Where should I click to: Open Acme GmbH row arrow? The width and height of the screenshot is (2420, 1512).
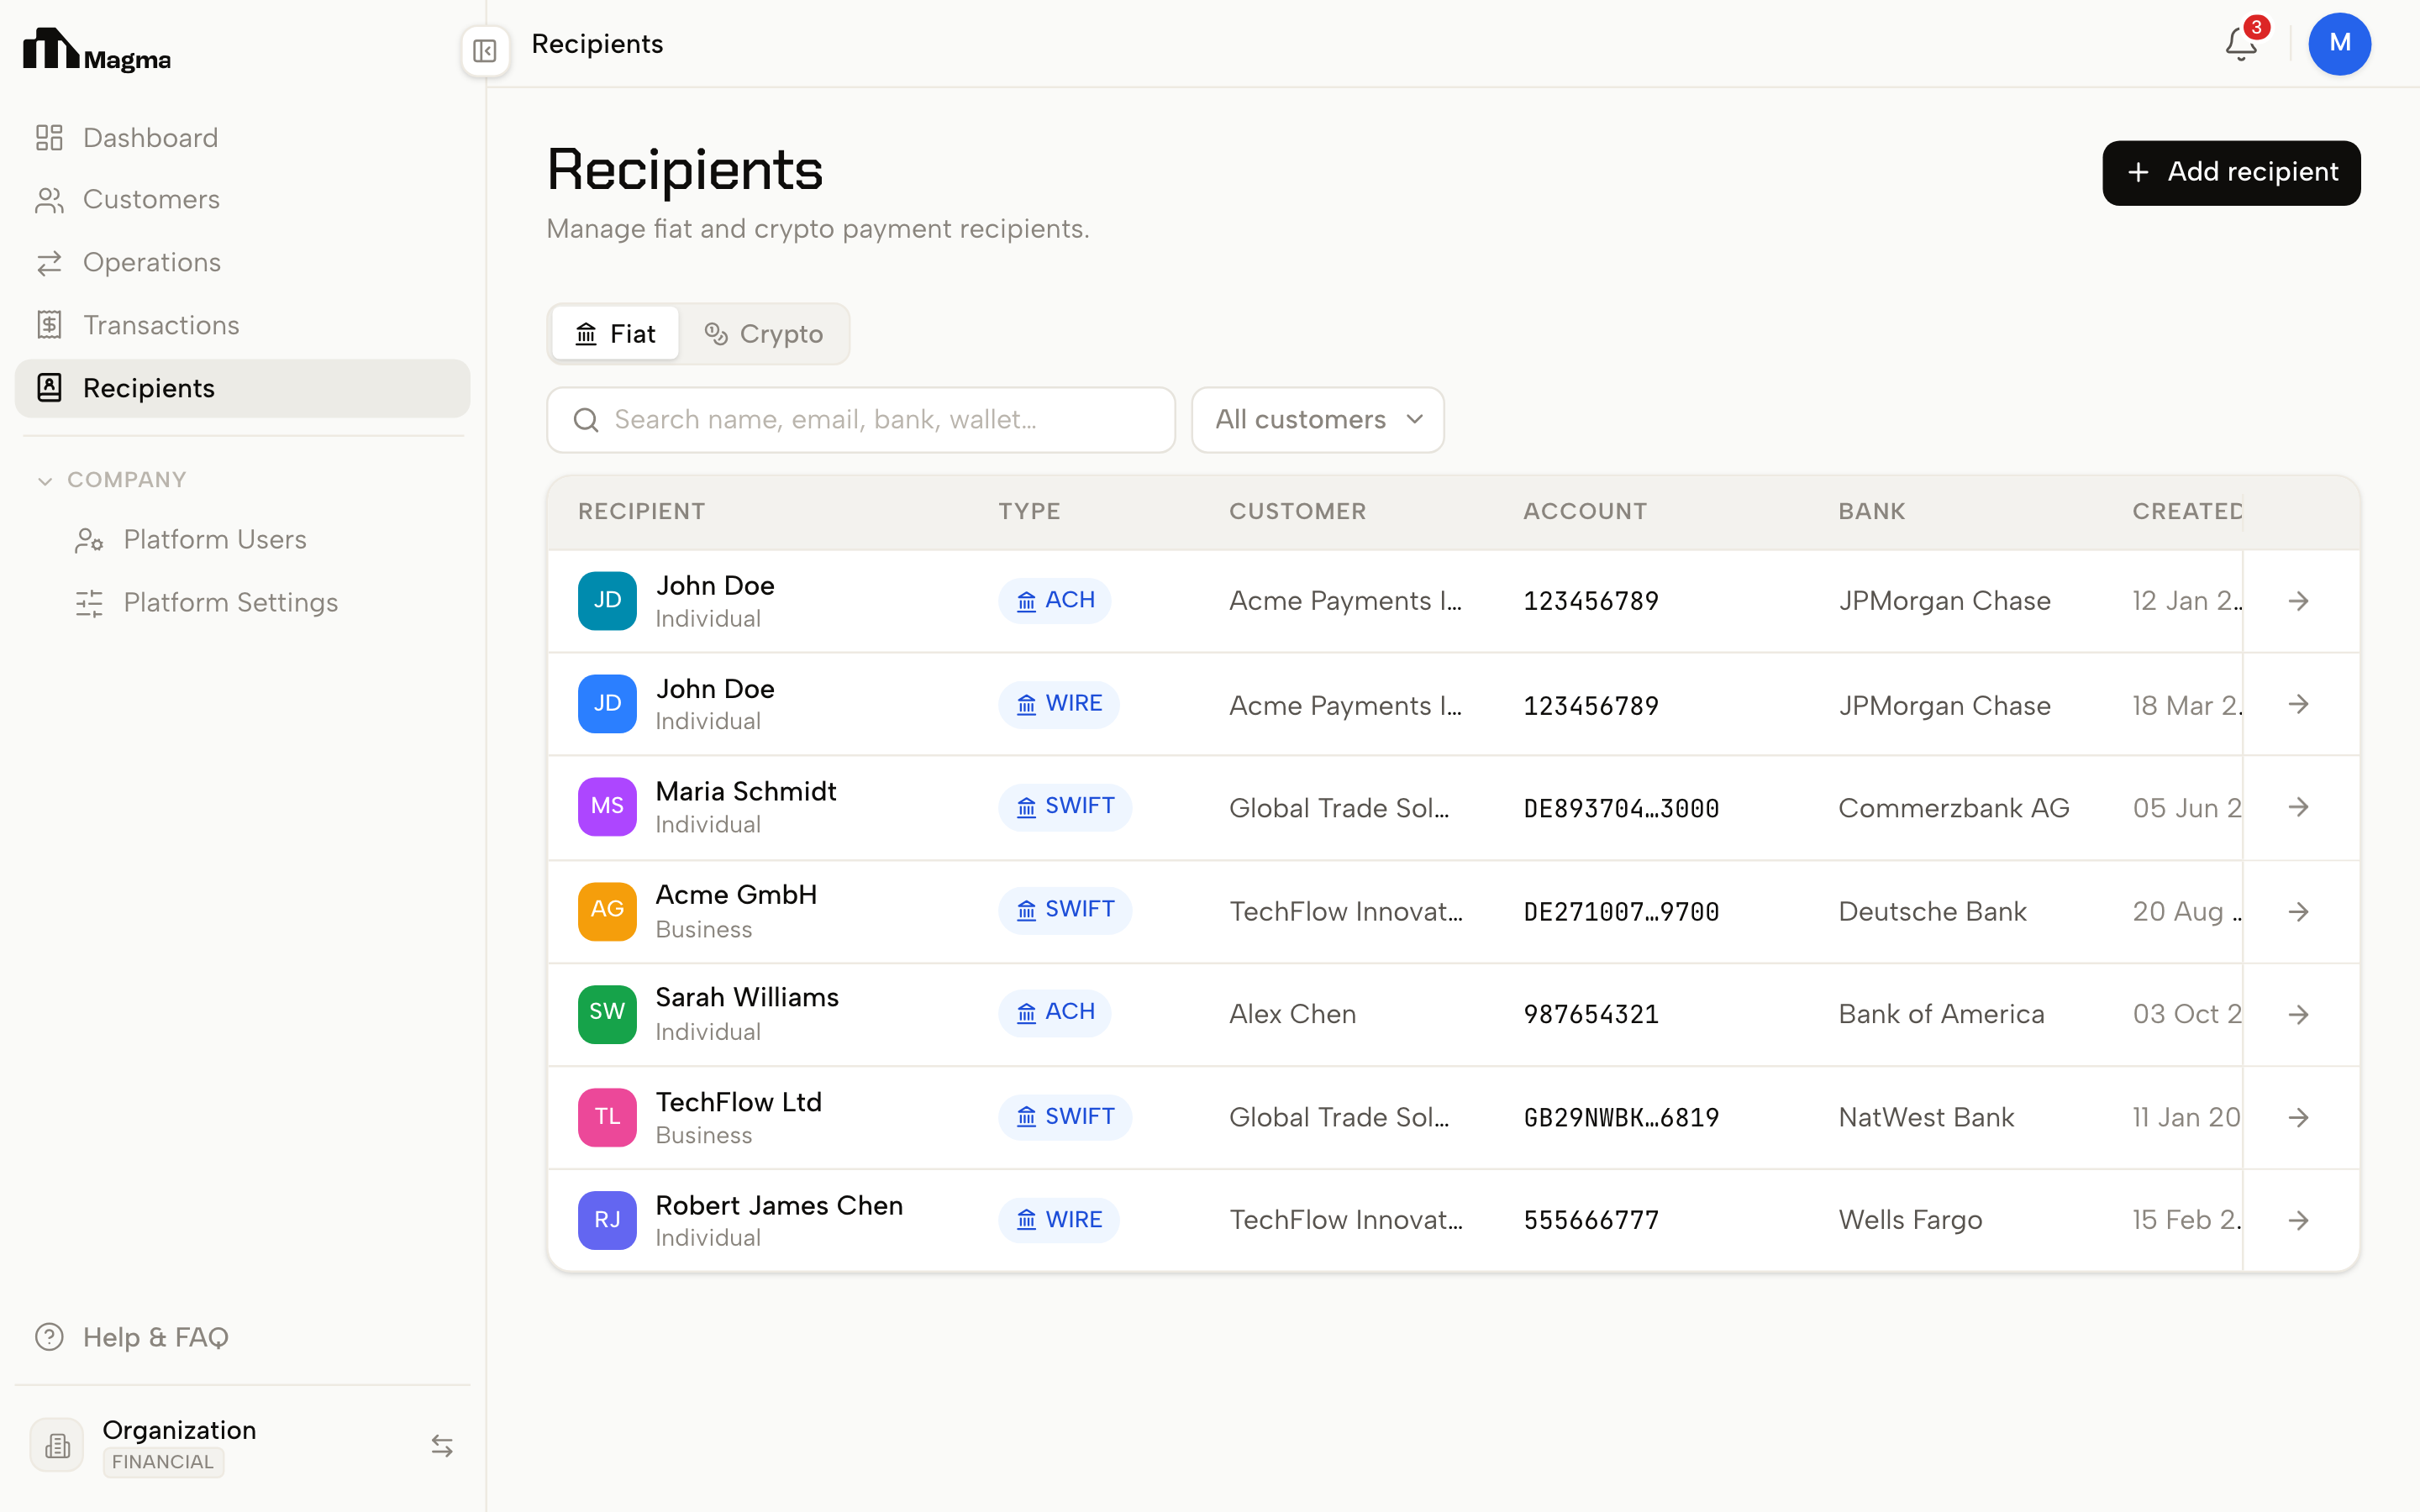coord(2299,912)
